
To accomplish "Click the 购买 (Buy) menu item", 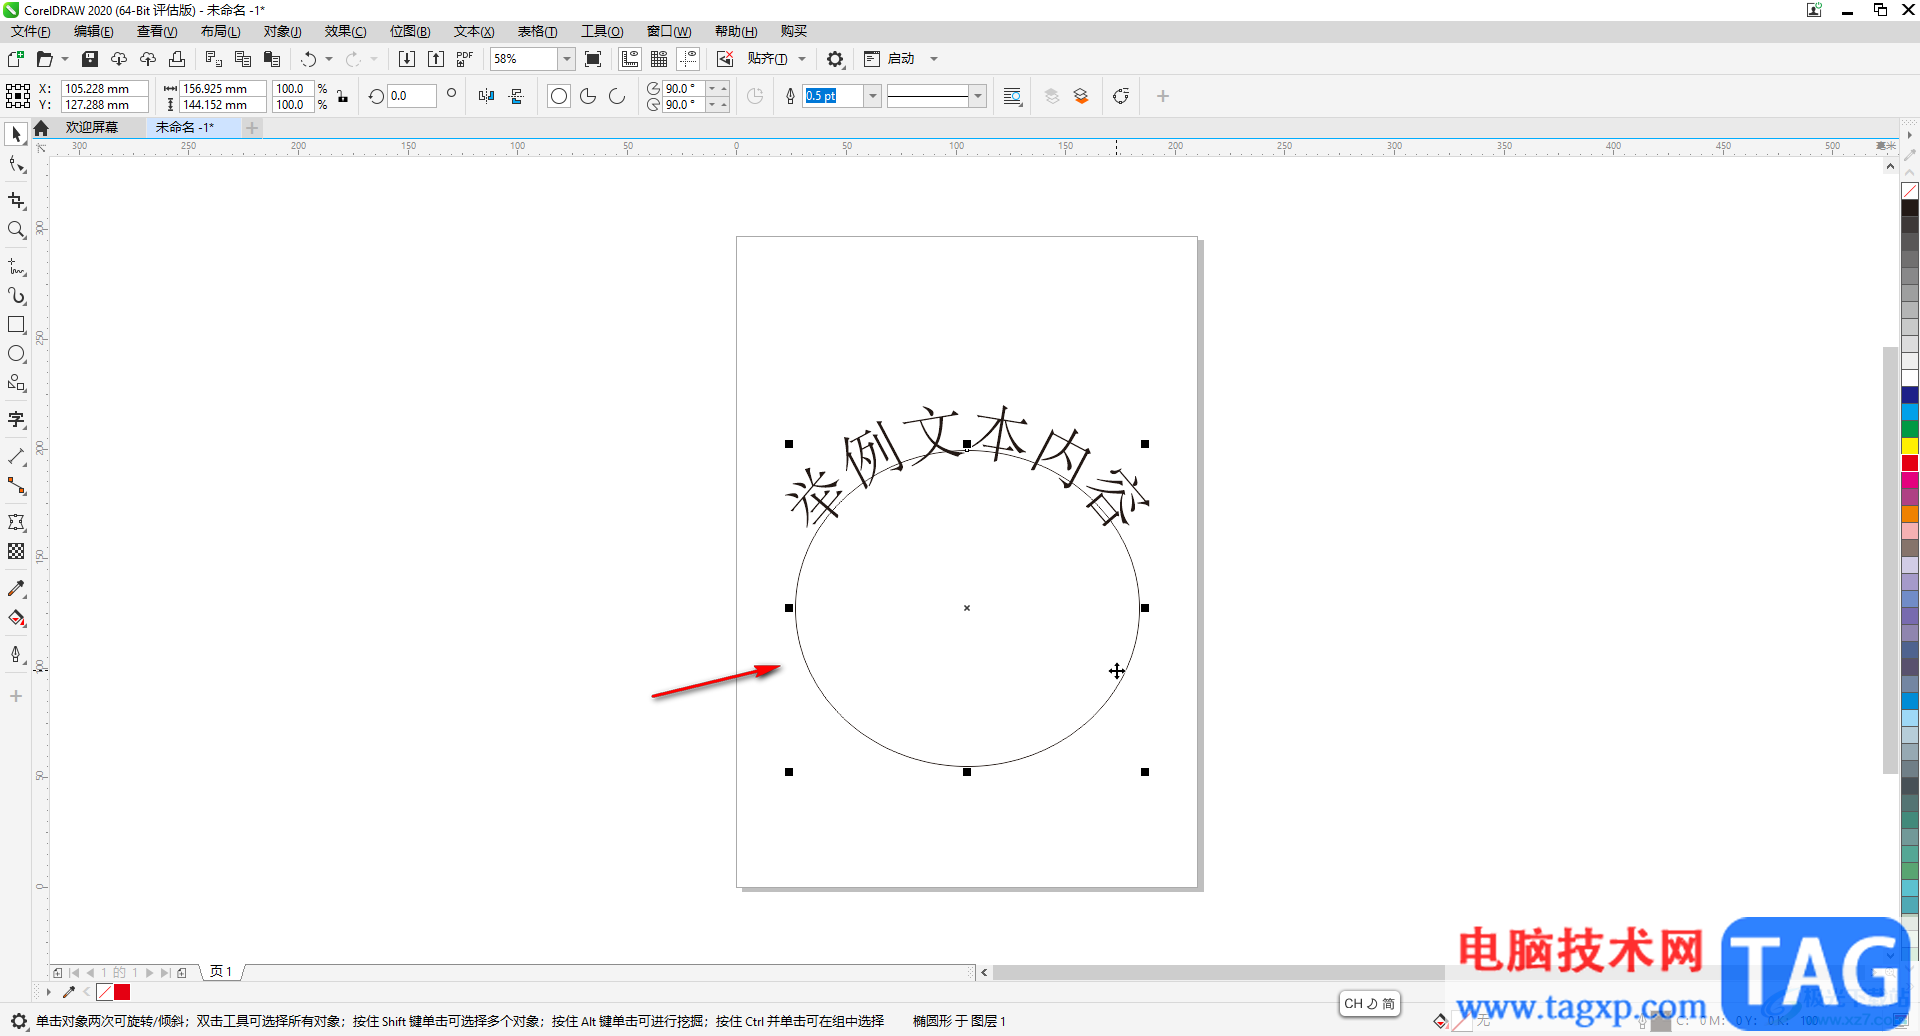I will point(793,31).
